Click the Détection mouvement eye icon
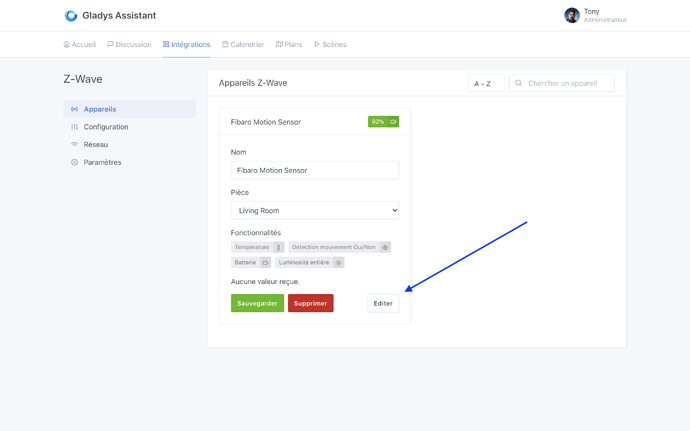Image resolution: width=690 pixels, height=431 pixels. point(385,247)
